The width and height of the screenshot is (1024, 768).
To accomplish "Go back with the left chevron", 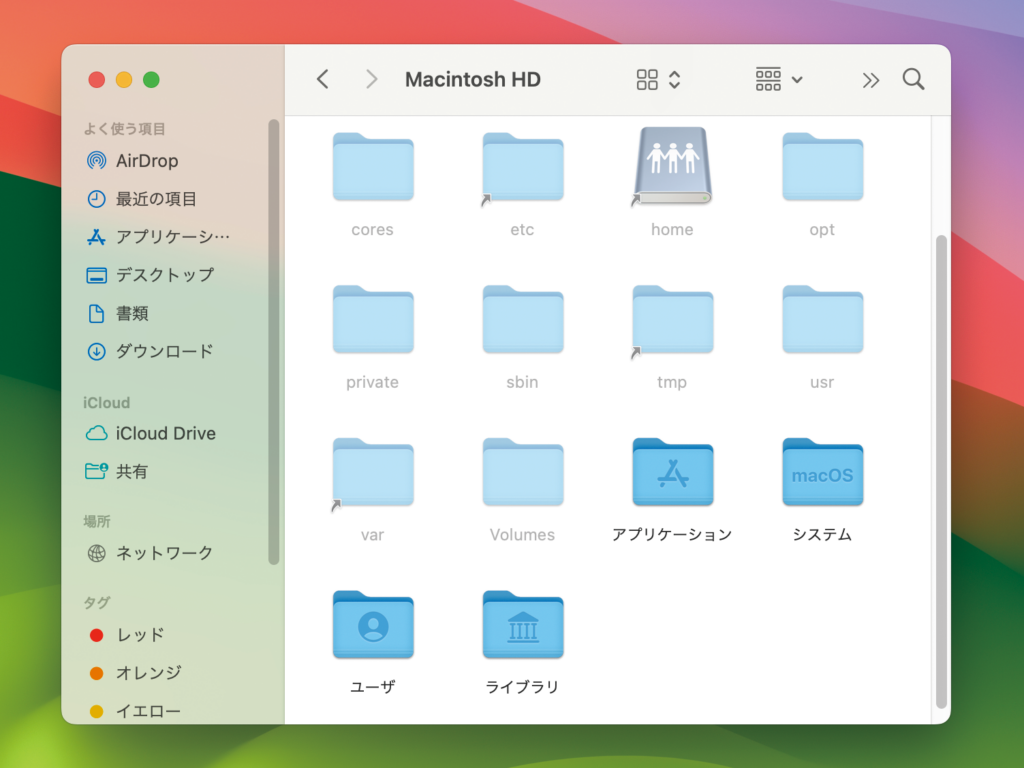I will tap(323, 80).
